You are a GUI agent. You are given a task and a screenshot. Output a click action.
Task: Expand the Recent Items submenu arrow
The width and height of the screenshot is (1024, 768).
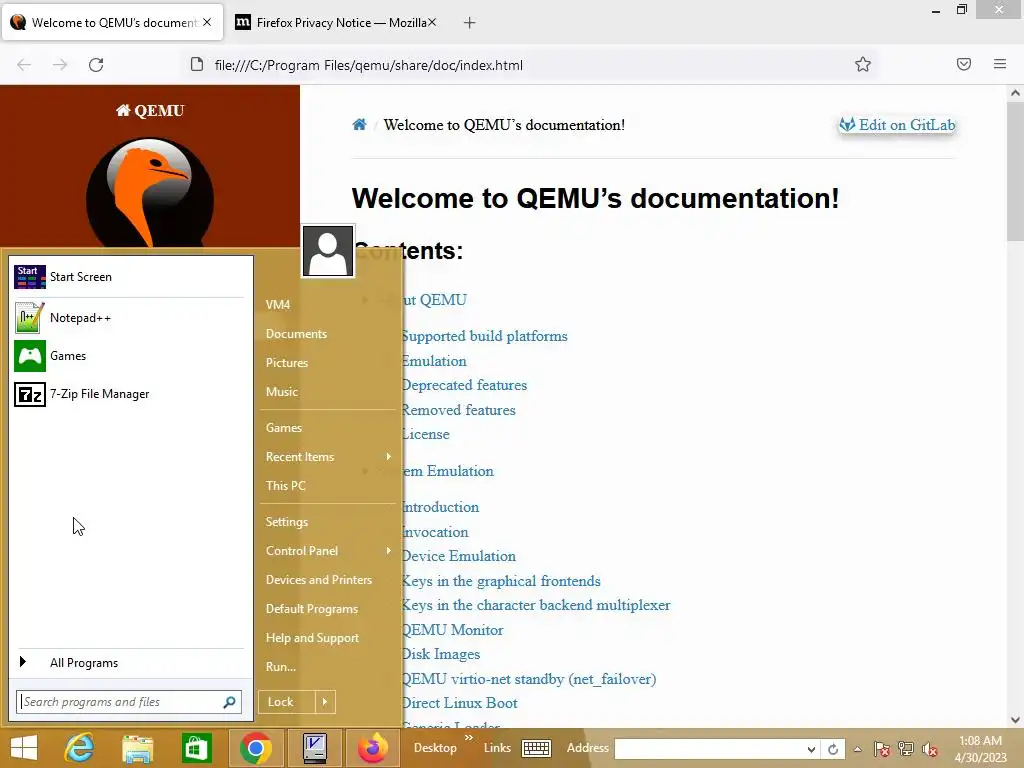point(389,456)
